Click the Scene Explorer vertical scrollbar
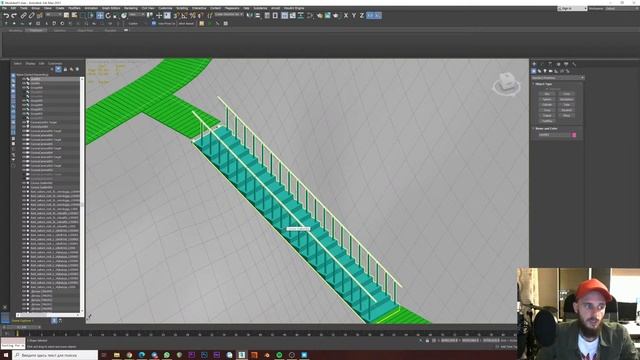This screenshot has width=640, height=360. (82, 196)
